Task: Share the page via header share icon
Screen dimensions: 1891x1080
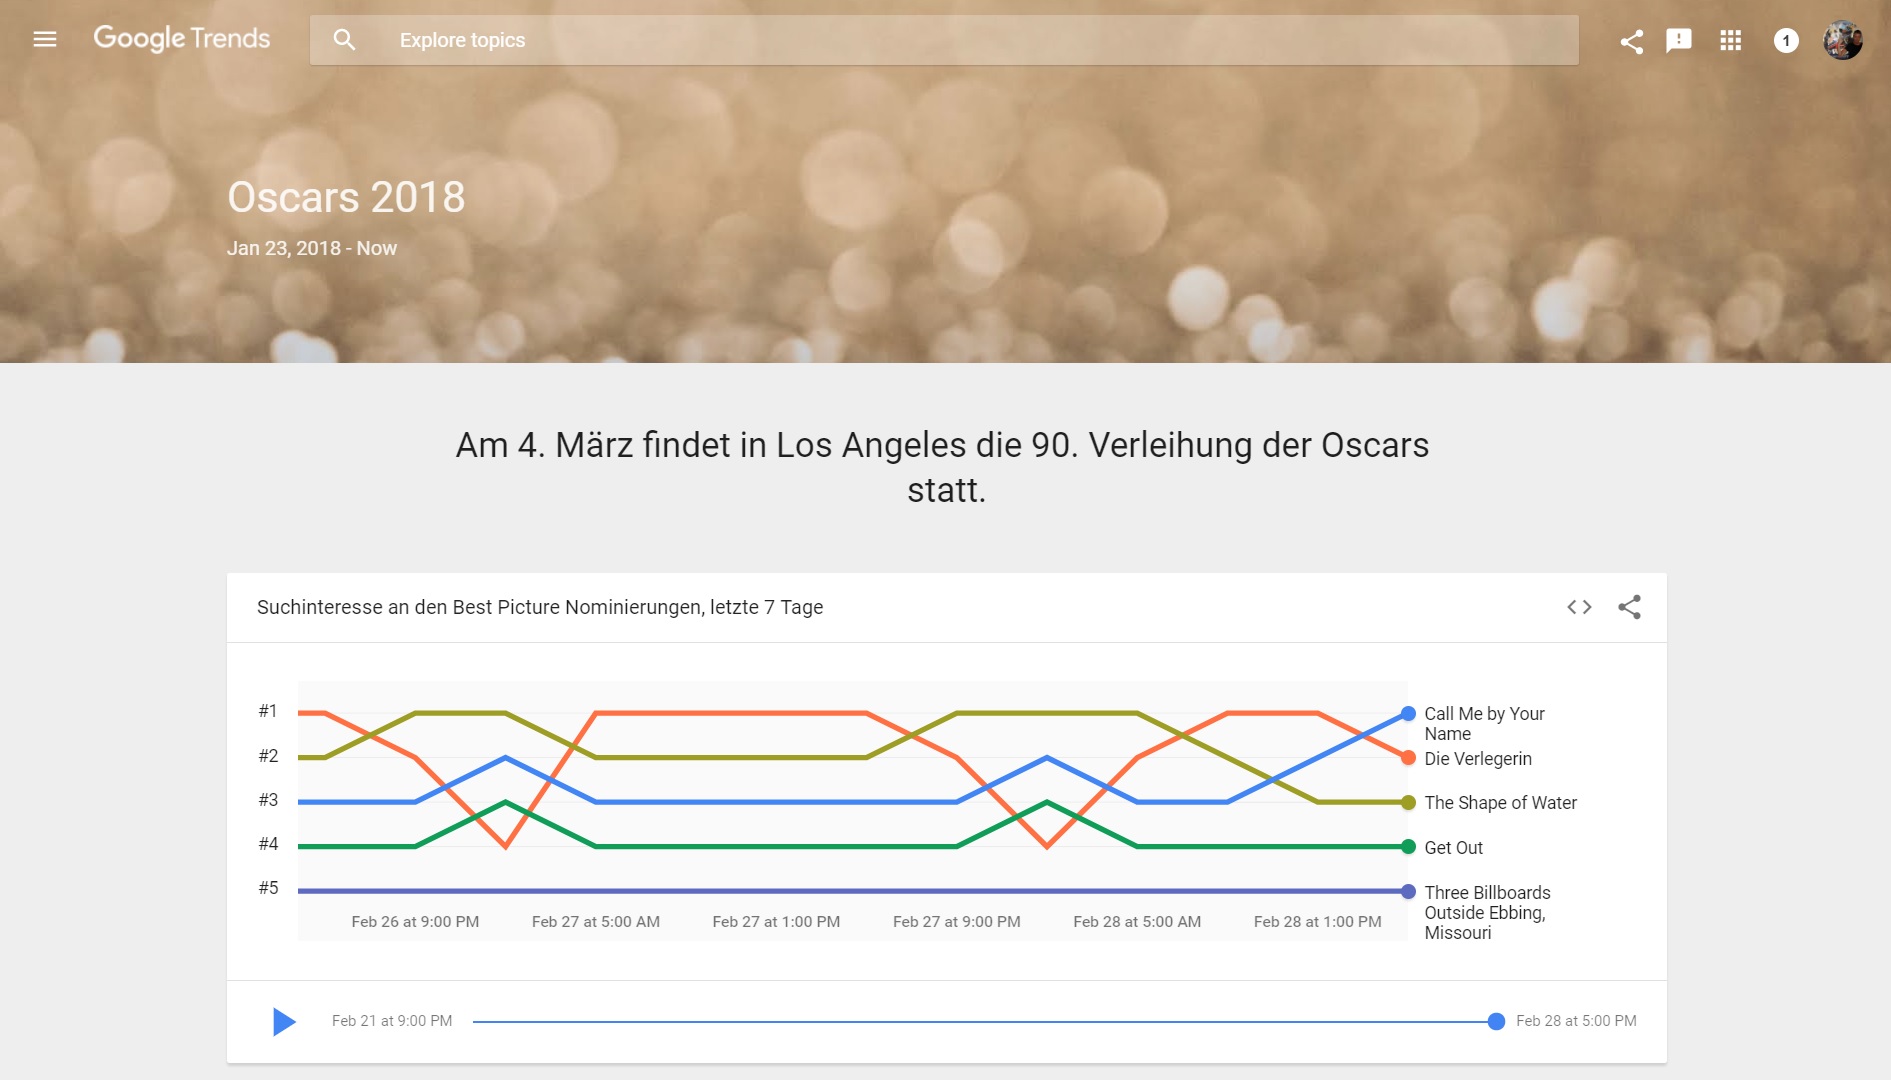Action: click(x=1631, y=41)
